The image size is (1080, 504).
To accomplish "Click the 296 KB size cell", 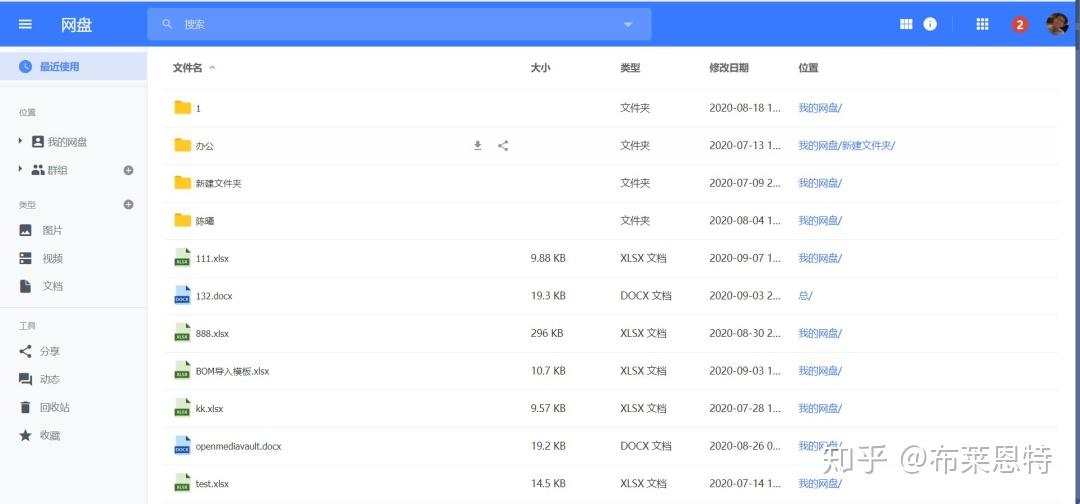I will click(547, 333).
